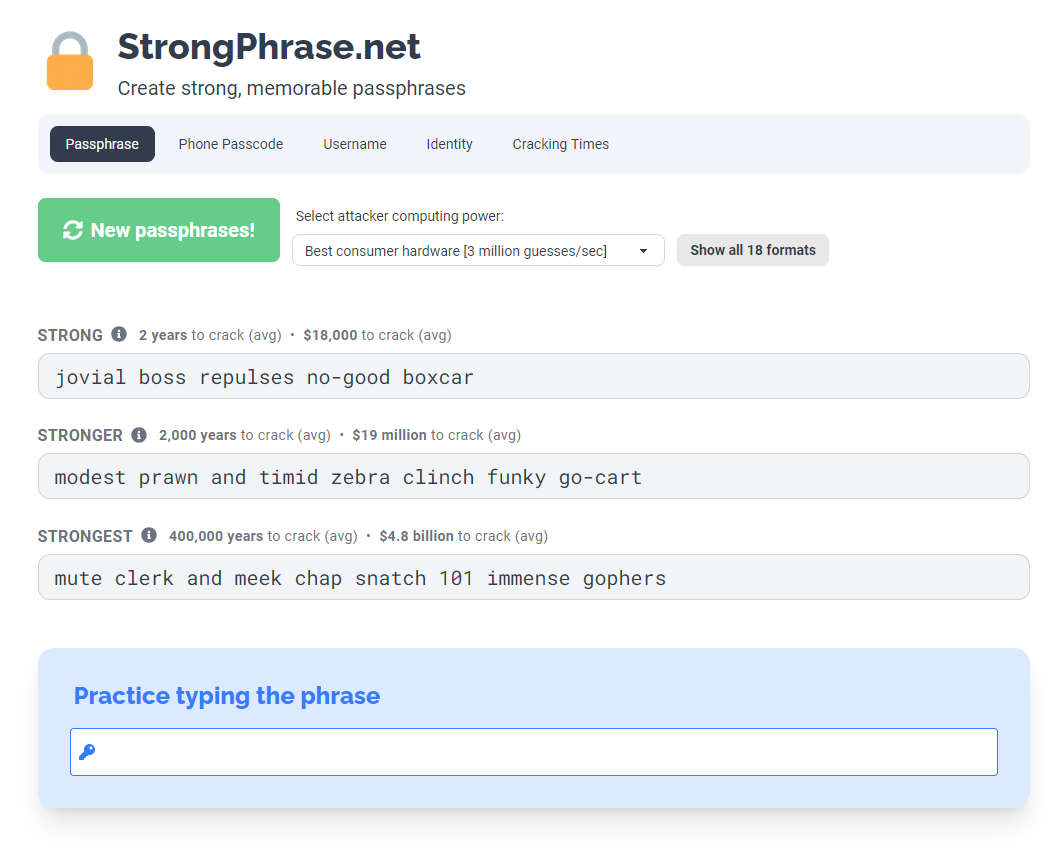Open the attacker computing power dropdown
This screenshot has height=860, width=1050.
(x=478, y=250)
